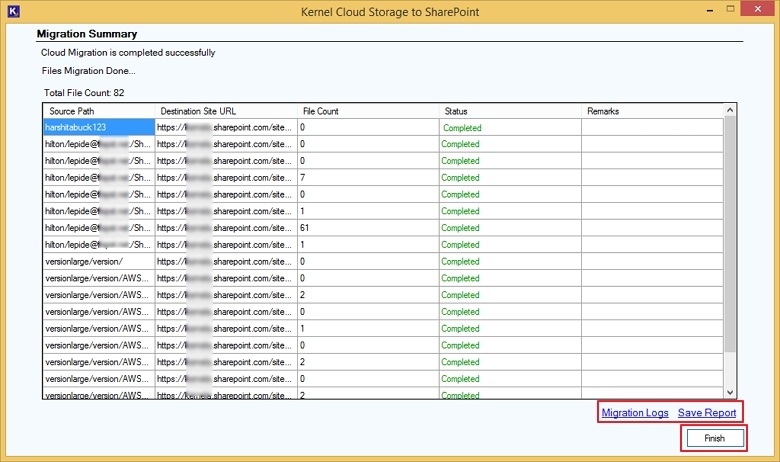Click destination URL in the versionlarge/version/ row
Viewport: 780px width, 462px height.
point(226,262)
